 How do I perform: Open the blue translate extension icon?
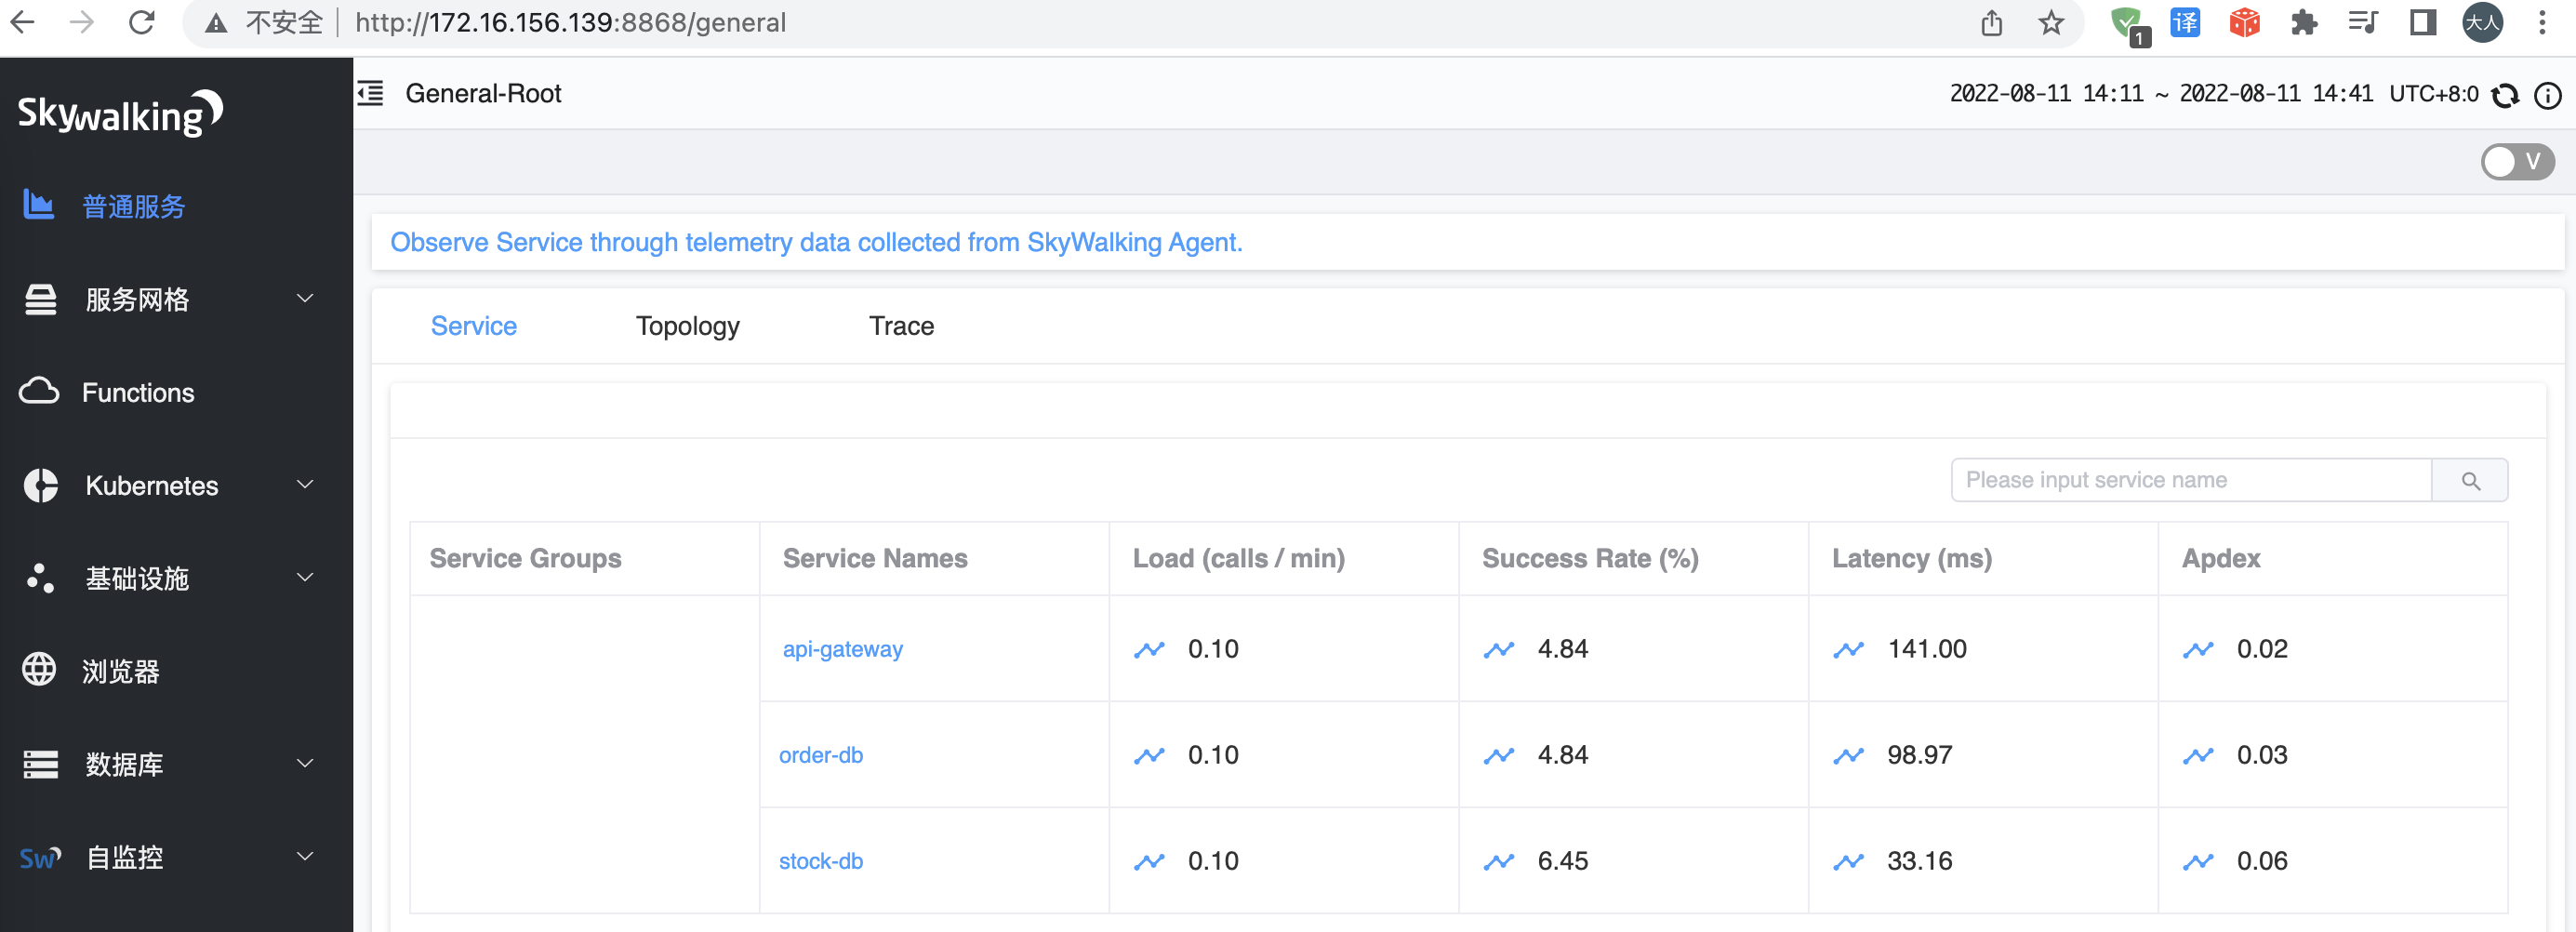click(x=2185, y=22)
